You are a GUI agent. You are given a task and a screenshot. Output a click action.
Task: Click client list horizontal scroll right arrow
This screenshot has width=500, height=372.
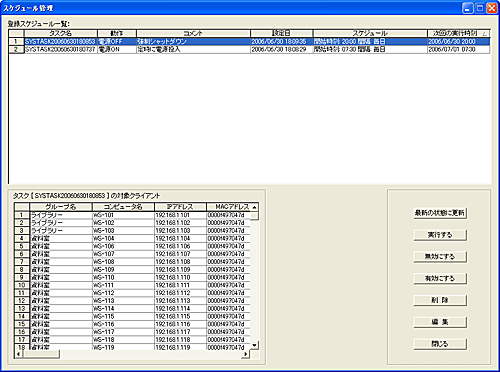click(246, 354)
